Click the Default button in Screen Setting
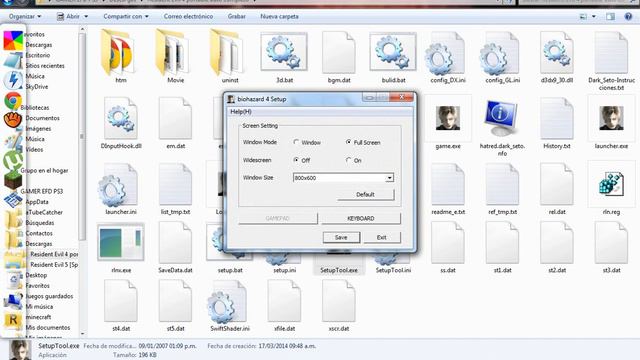Viewport: 640px width, 360px height. click(366, 194)
